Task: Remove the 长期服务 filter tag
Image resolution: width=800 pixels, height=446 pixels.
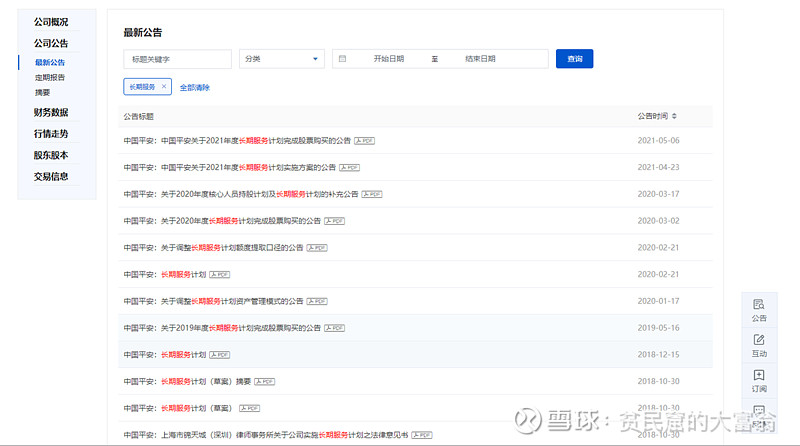Action: point(164,87)
